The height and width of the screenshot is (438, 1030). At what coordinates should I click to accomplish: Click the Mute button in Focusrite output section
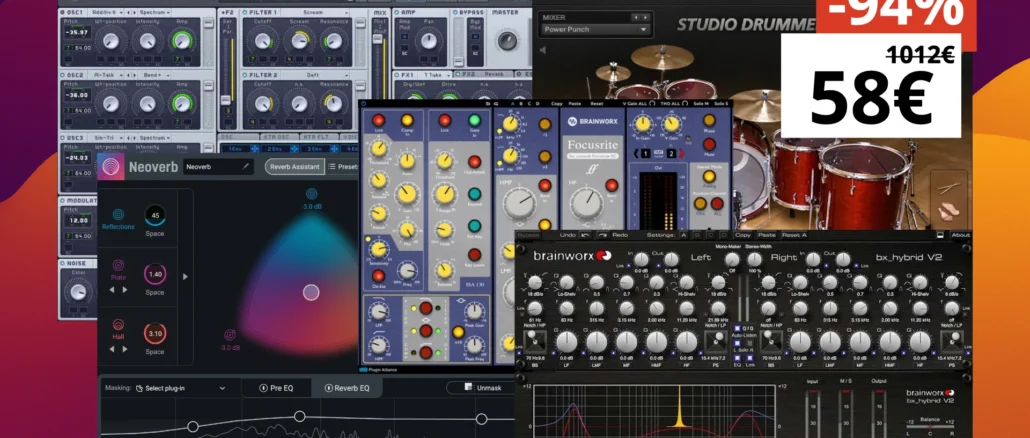click(709, 144)
